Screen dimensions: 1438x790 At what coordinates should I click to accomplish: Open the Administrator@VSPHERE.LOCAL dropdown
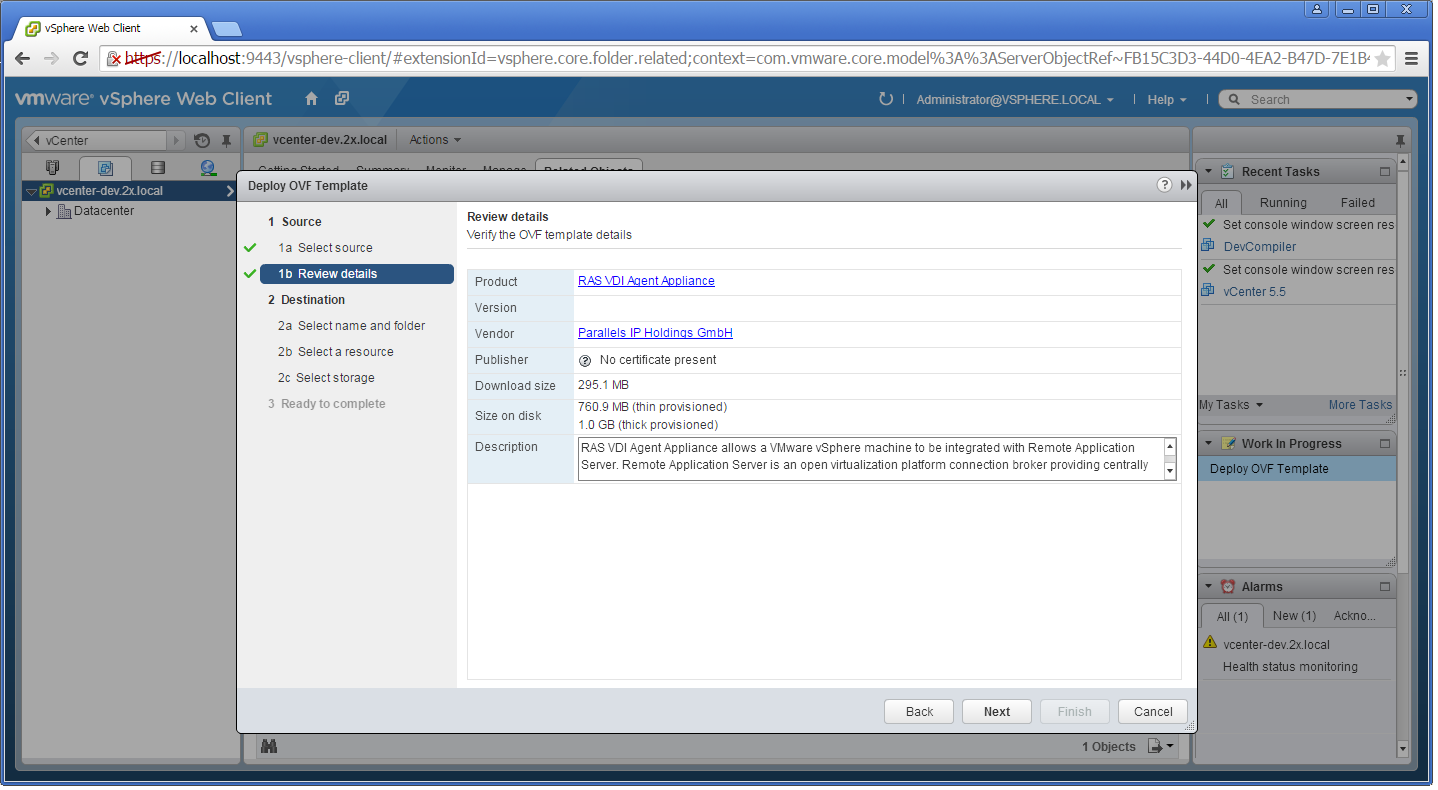coord(1015,100)
